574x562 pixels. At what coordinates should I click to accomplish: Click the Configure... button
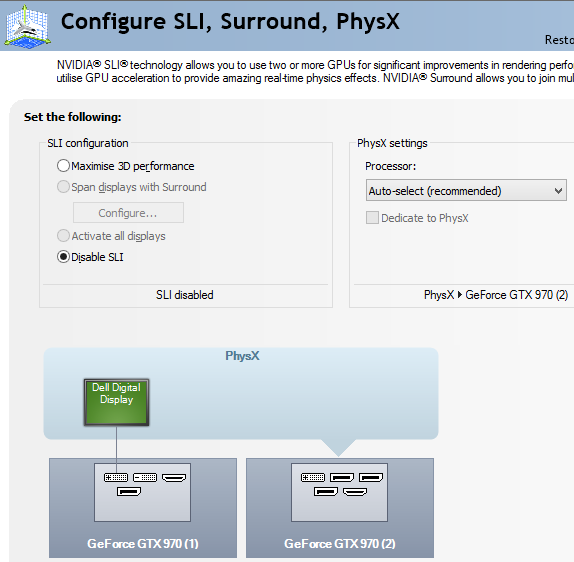point(128,213)
